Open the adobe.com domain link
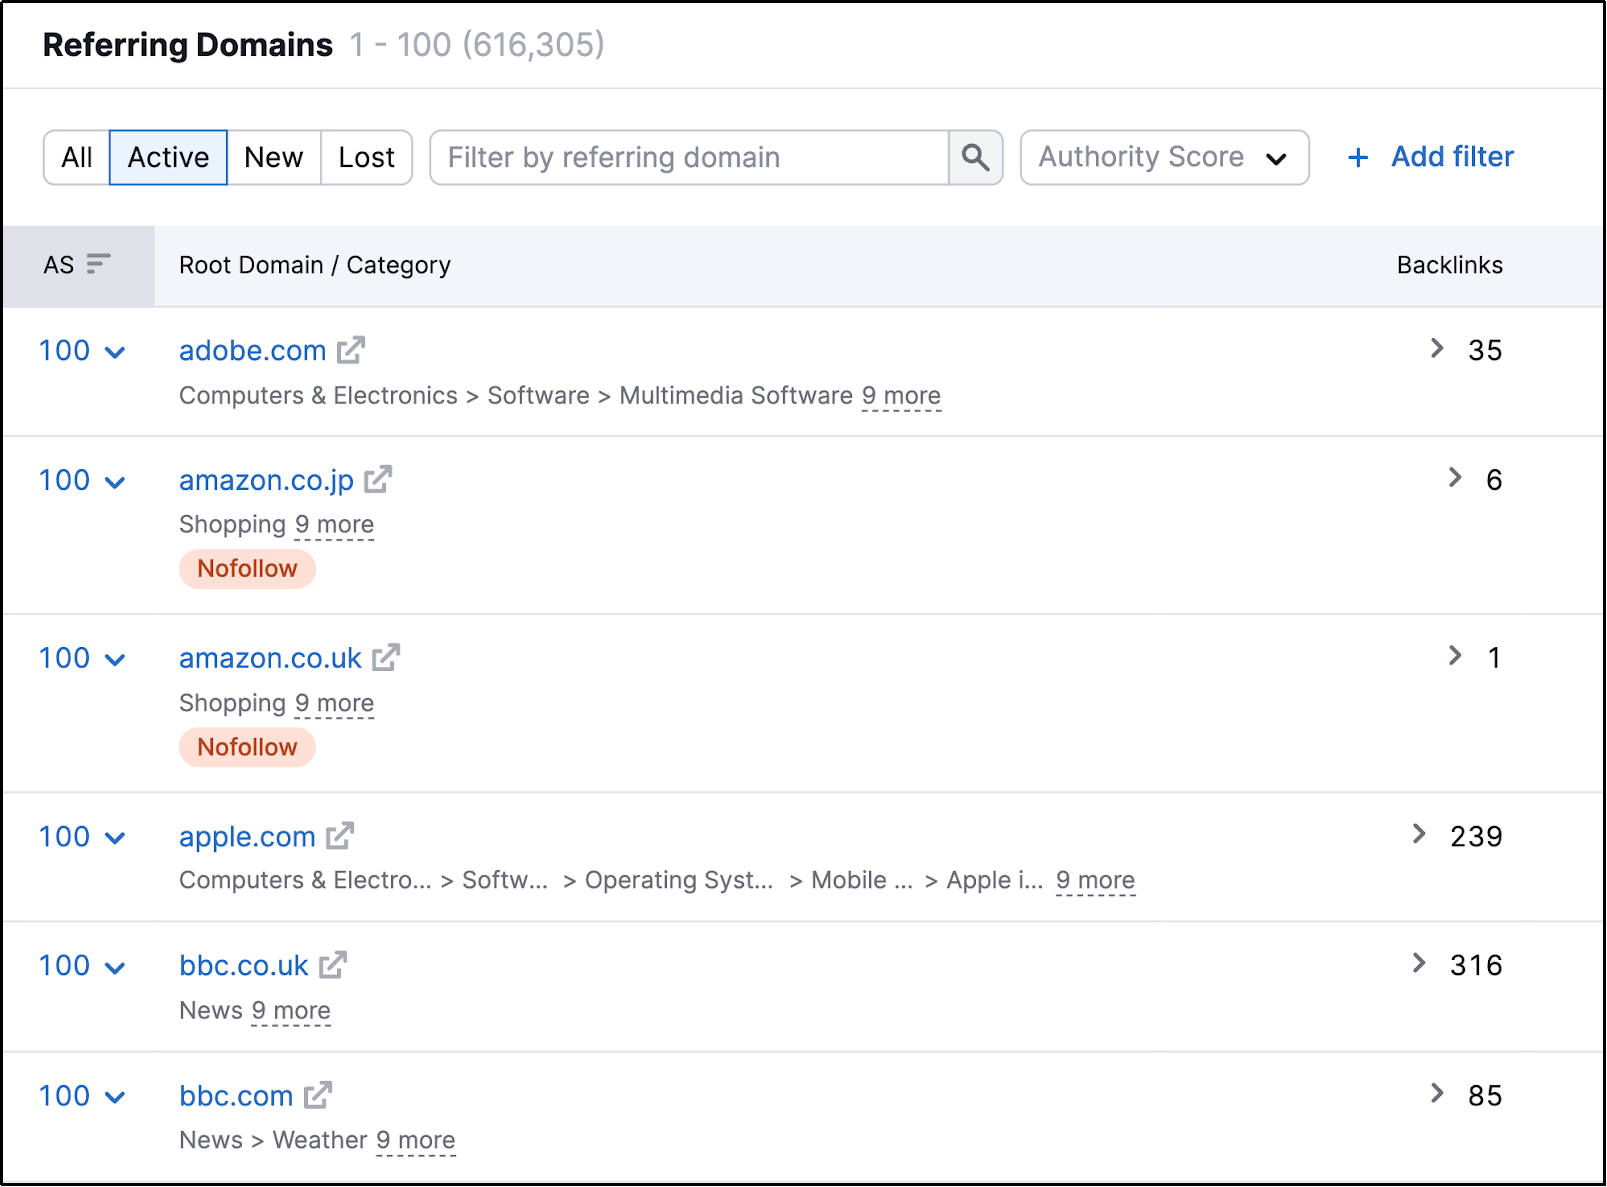Image resolution: width=1607 pixels, height=1187 pixels. [x=251, y=350]
